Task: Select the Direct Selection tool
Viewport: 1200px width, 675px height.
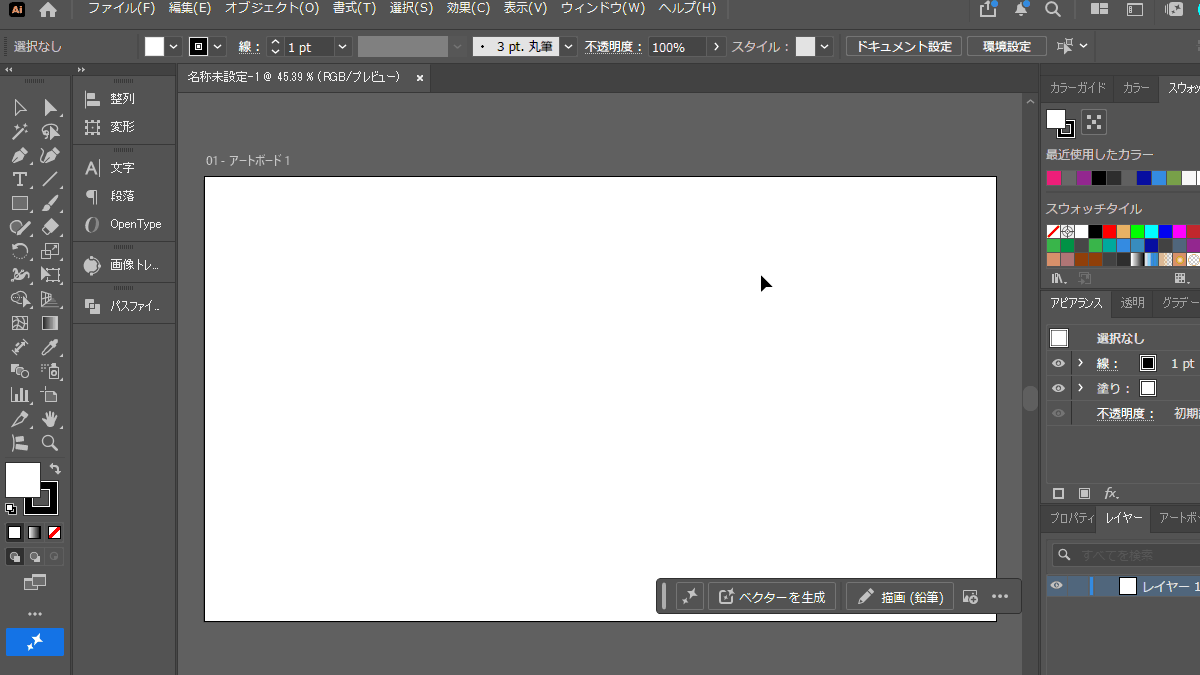Action: point(50,107)
